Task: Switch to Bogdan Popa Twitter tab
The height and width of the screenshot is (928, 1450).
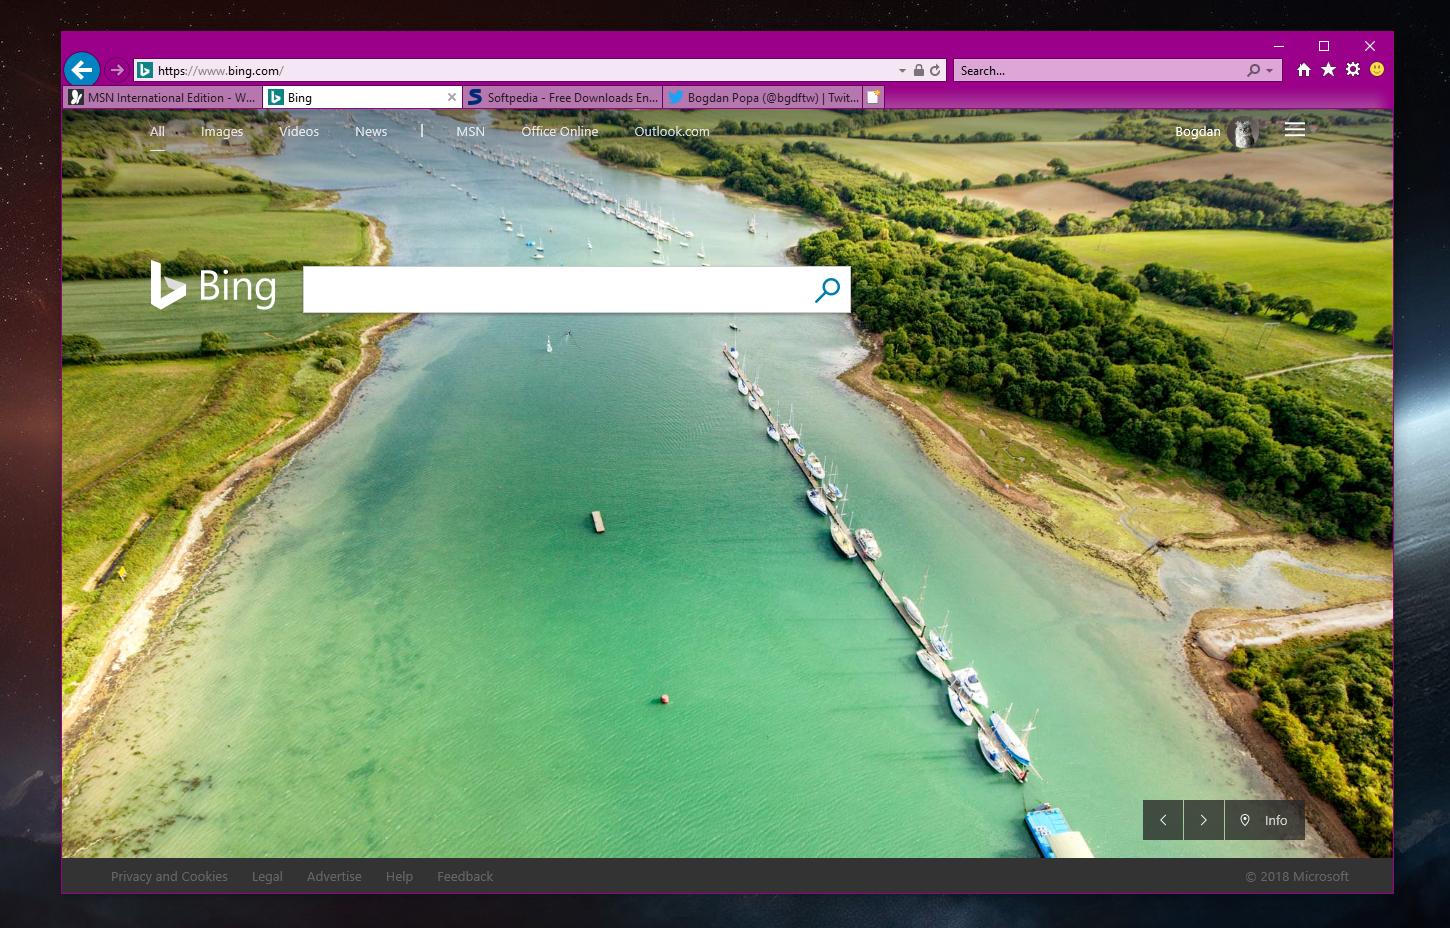Action: [x=763, y=97]
